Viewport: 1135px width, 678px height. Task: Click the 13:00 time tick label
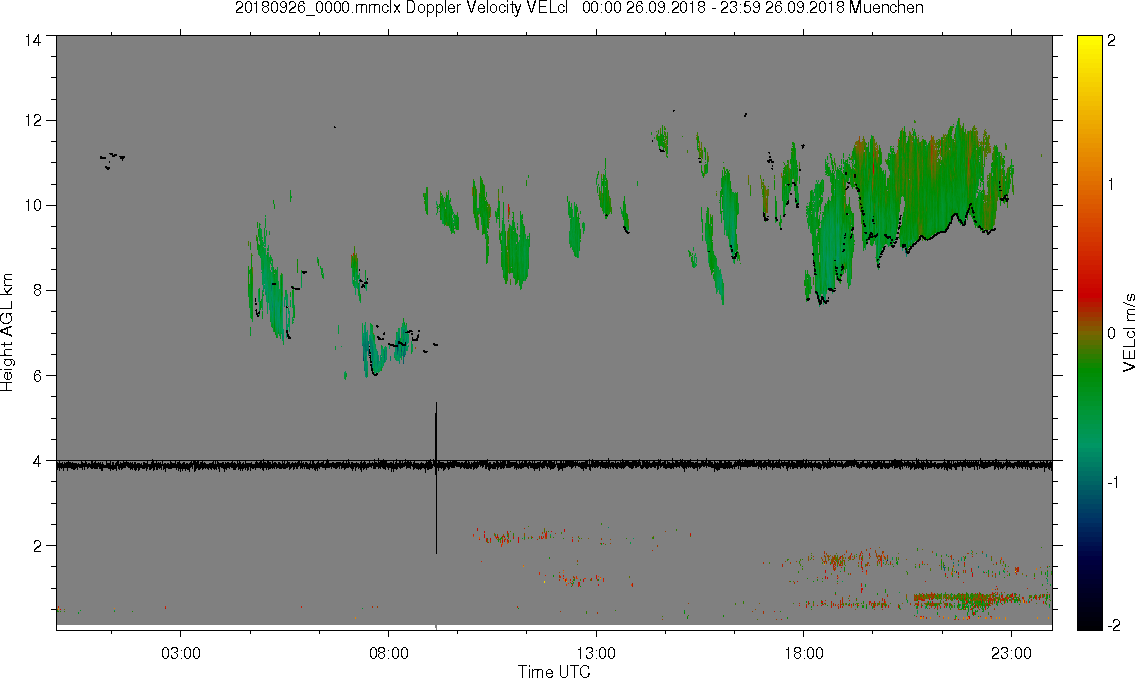coord(596,653)
